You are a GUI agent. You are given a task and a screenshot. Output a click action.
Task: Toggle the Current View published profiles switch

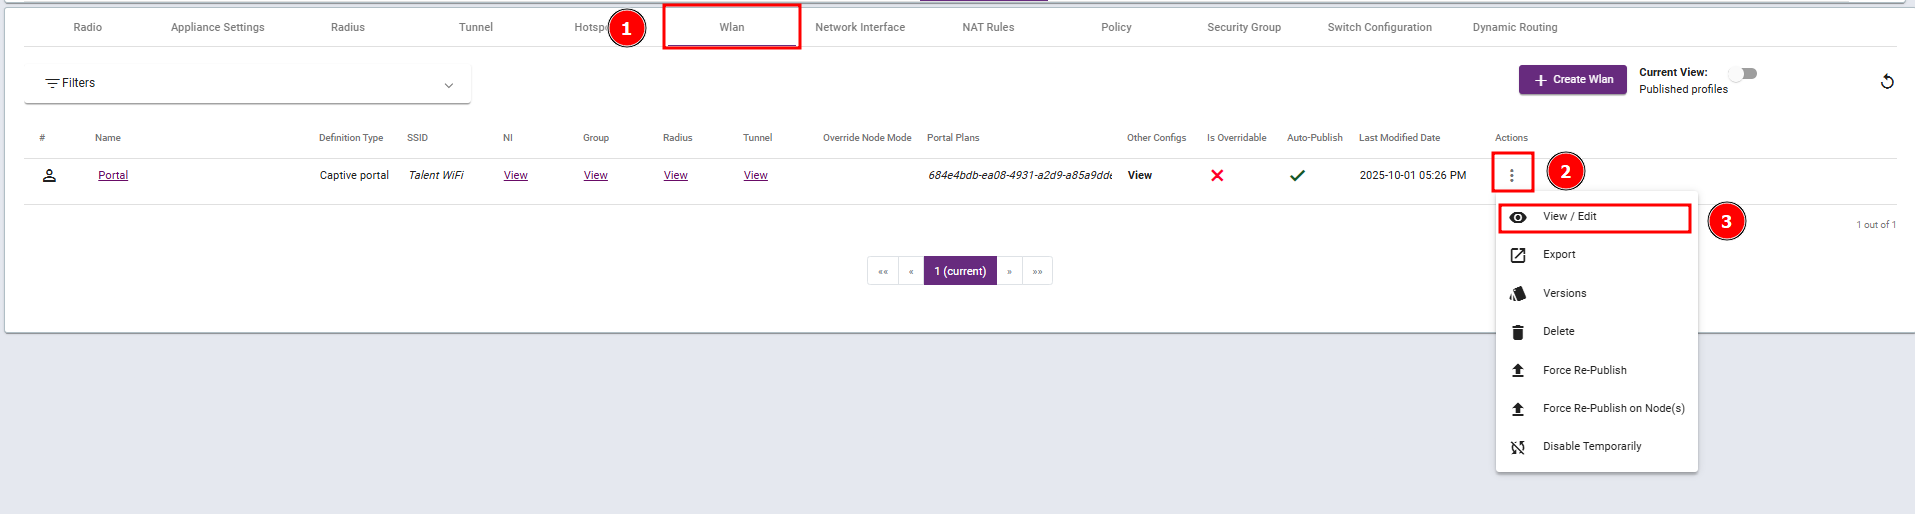[1743, 73]
